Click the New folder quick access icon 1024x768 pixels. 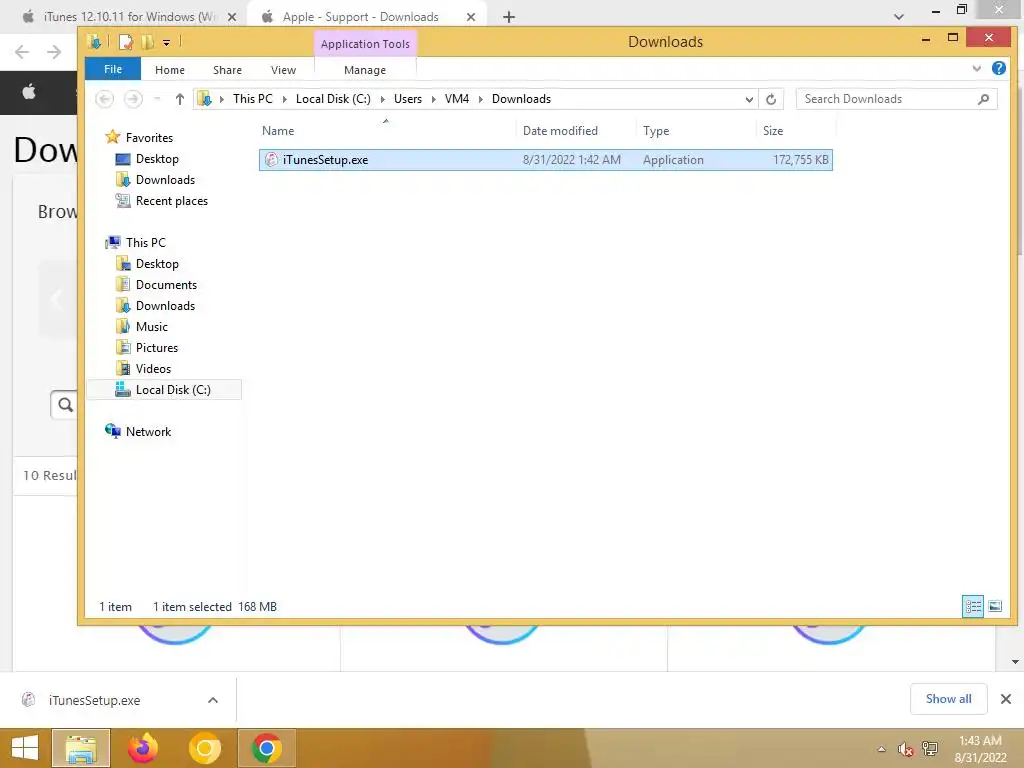point(148,42)
